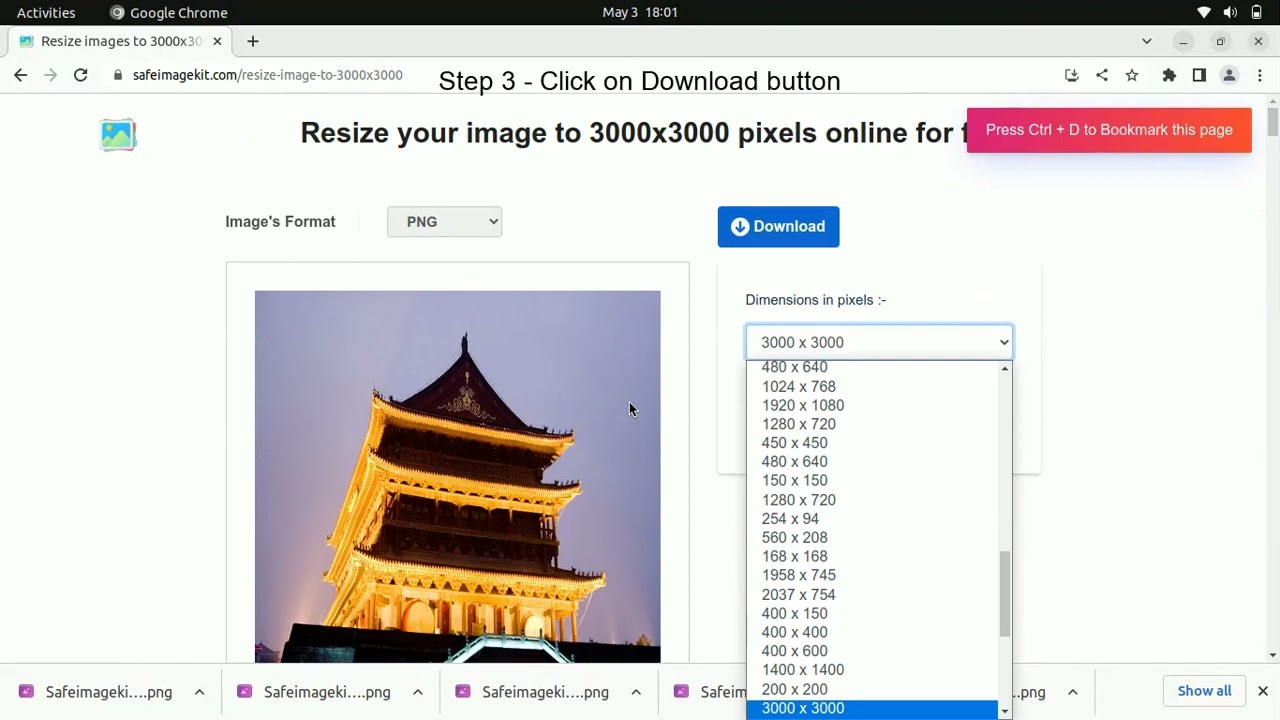Navigate back with the browser back arrow
This screenshot has width=1280, height=720.
tap(20, 75)
